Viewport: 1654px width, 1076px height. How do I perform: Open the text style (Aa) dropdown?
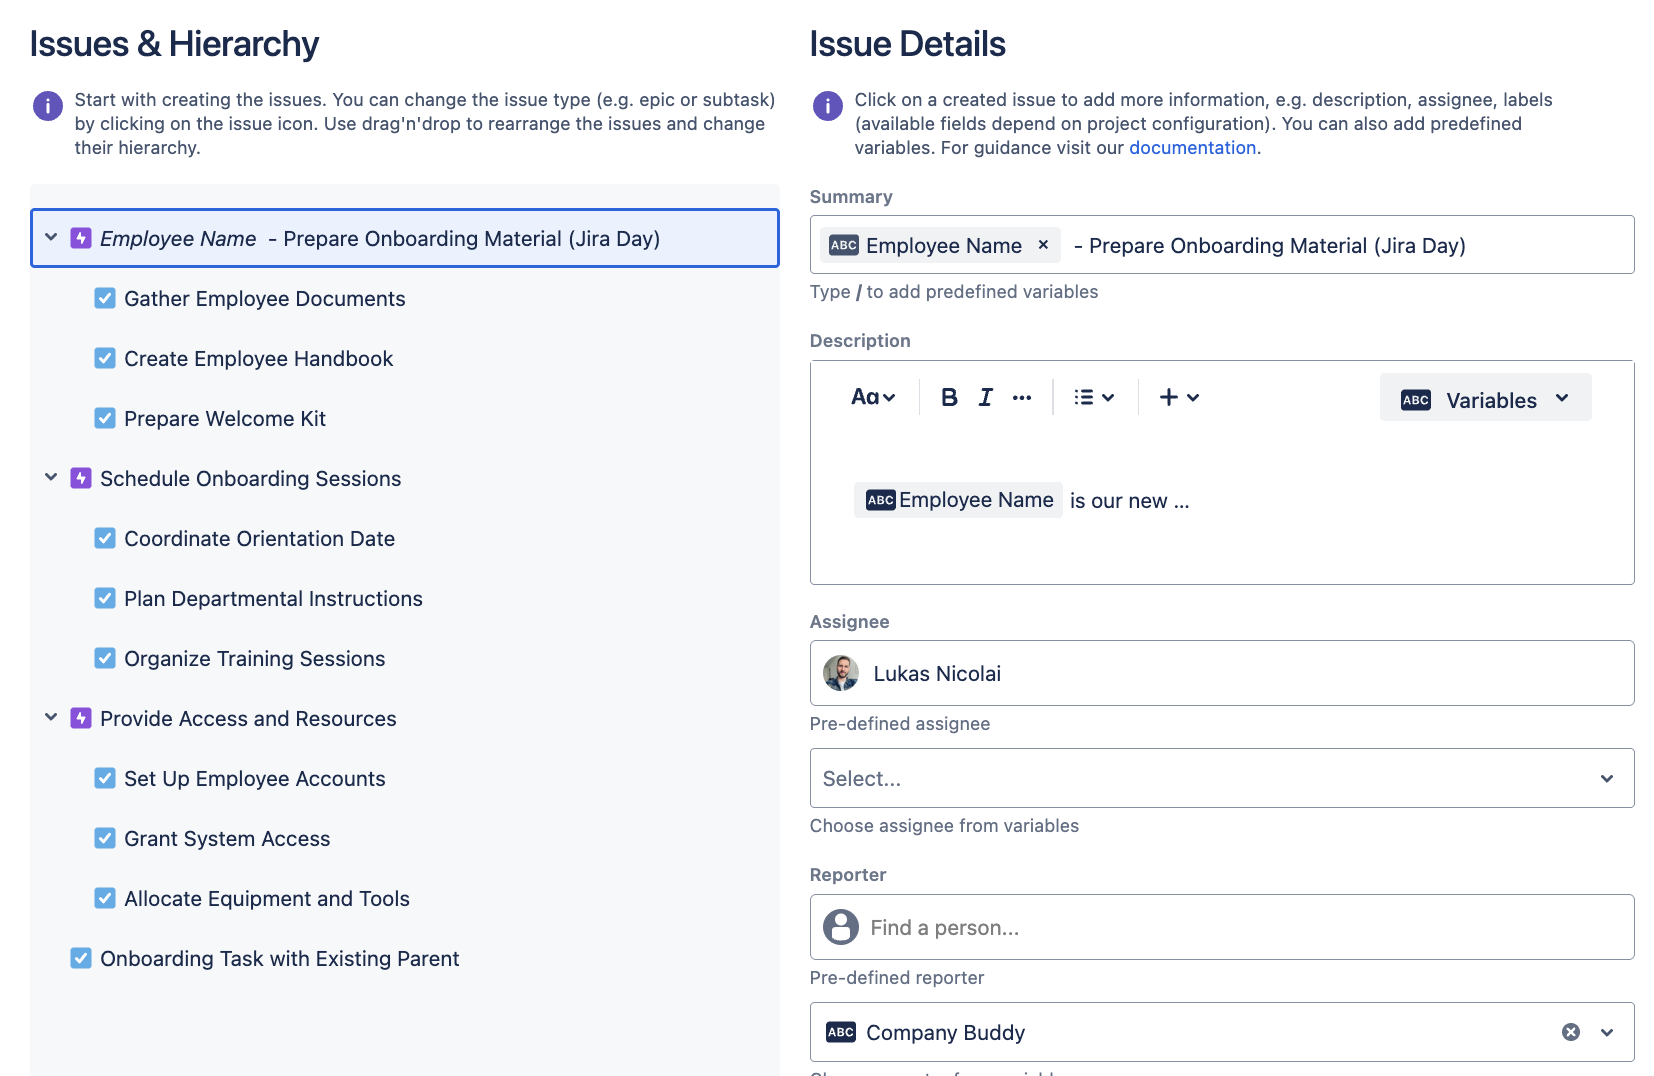coord(872,396)
